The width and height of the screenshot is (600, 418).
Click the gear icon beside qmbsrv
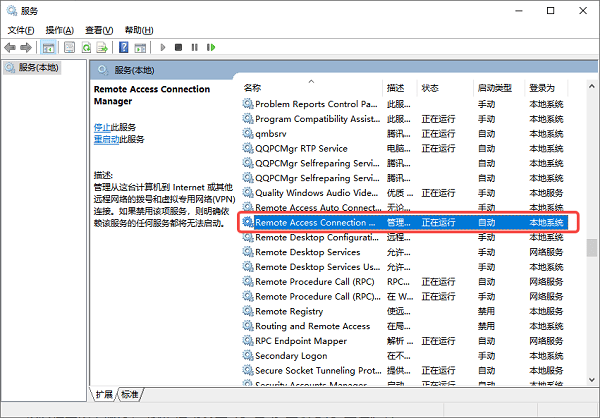coord(248,133)
